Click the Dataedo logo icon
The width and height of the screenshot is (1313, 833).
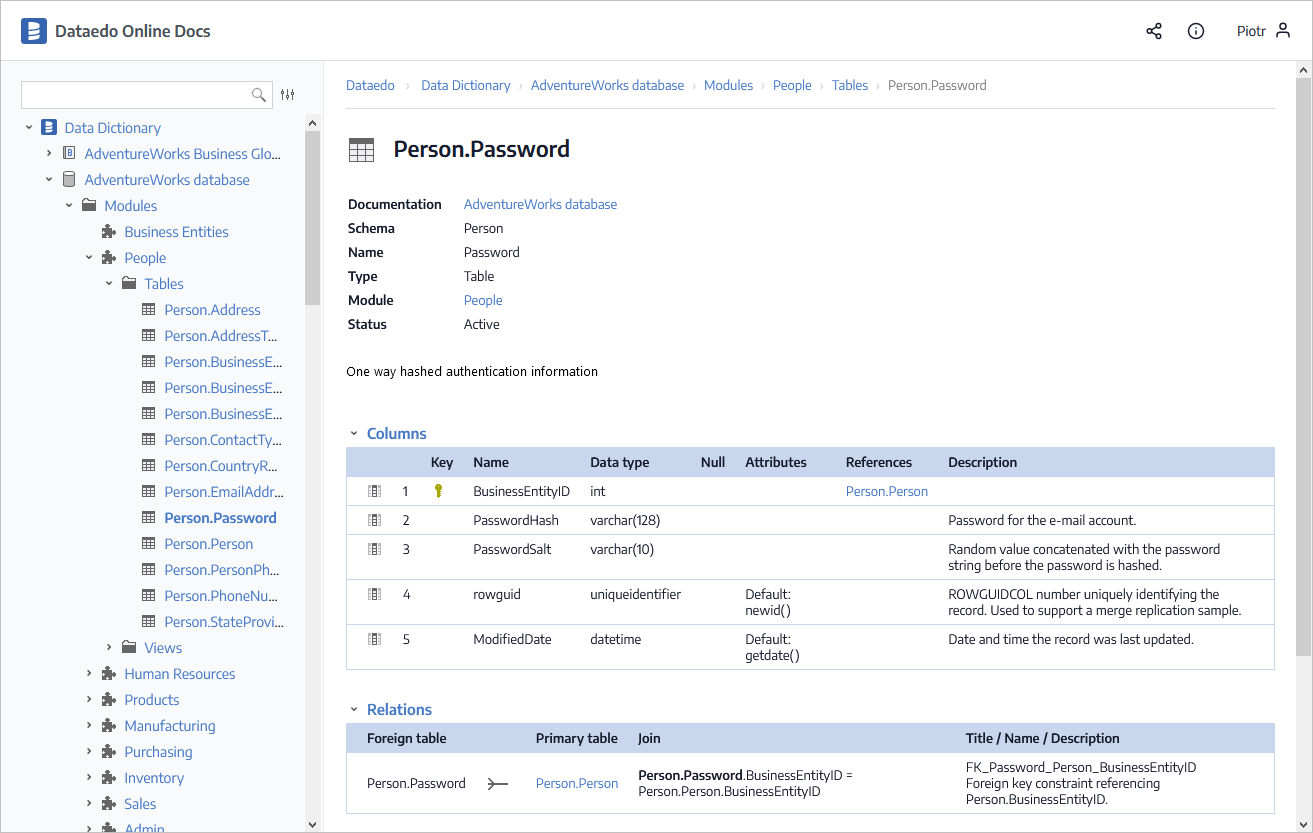coord(34,31)
